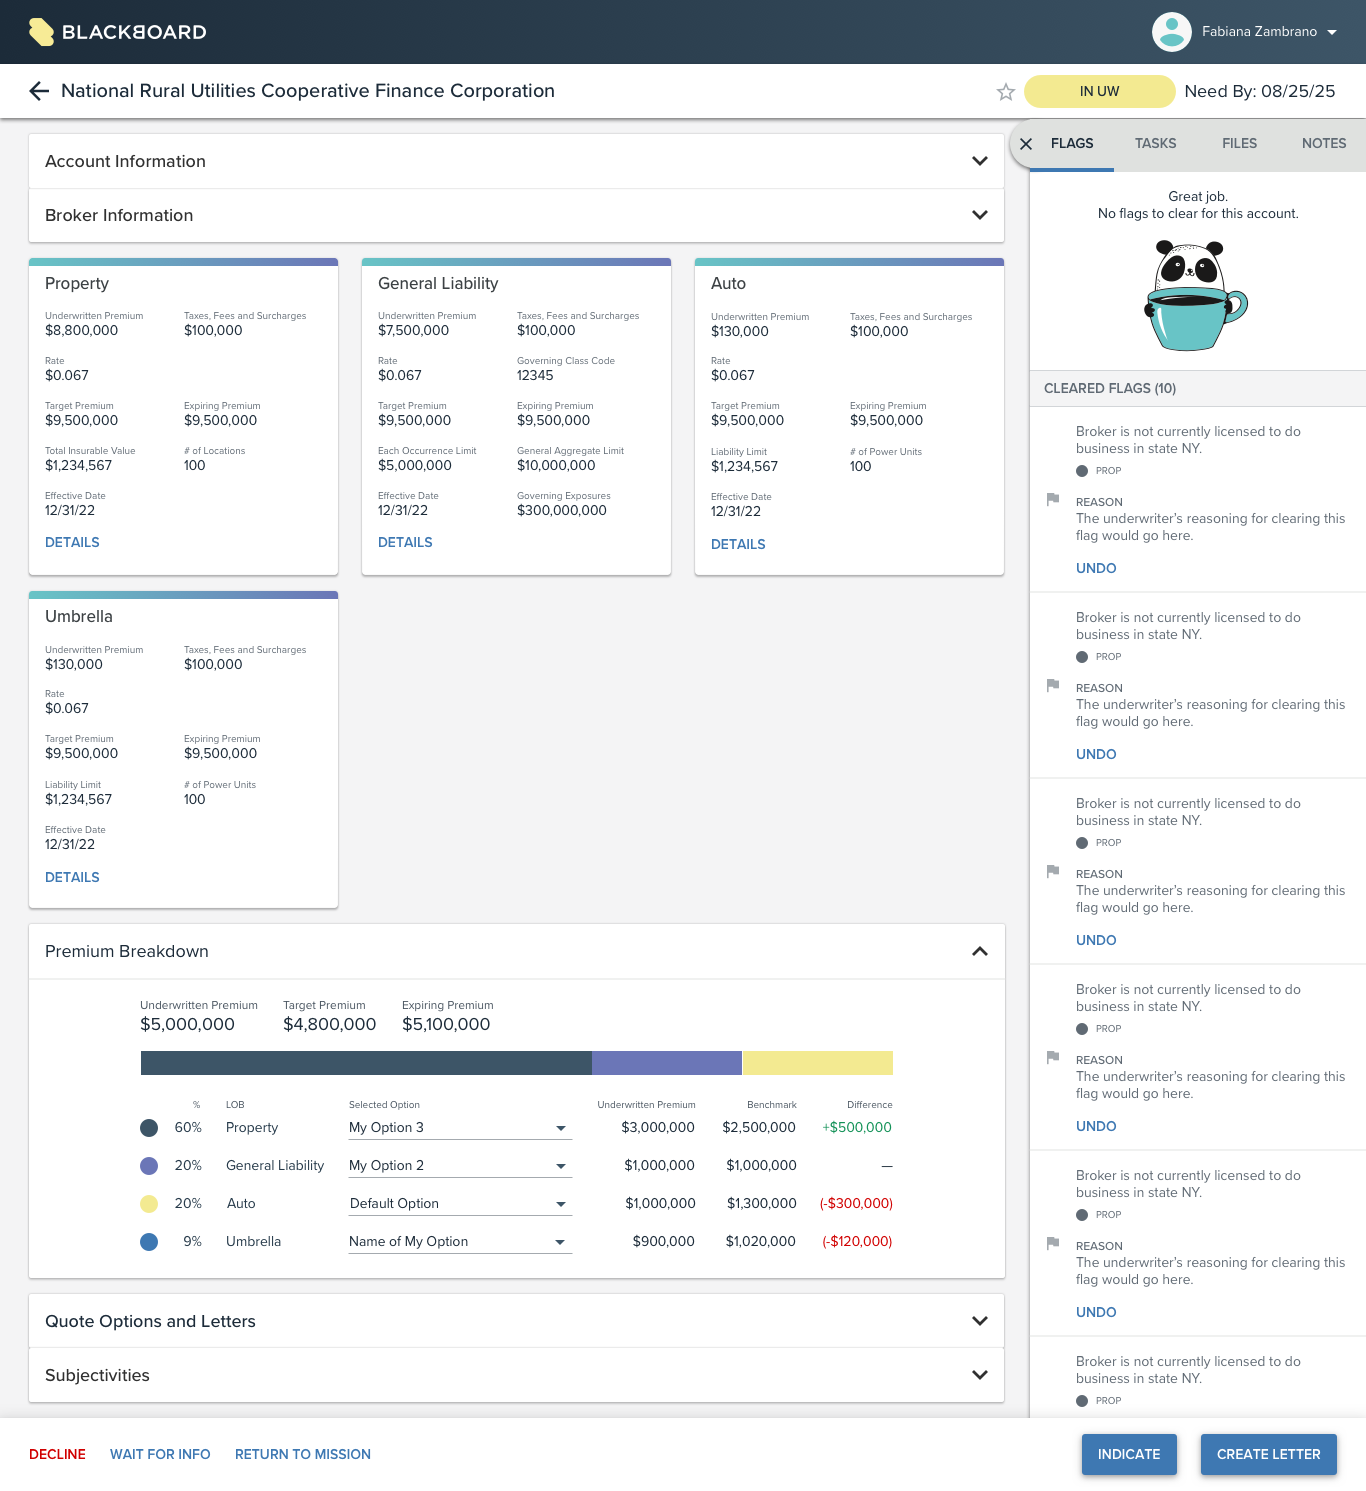Click the flag icon of first cleared flag
Image resolution: width=1366 pixels, height=1491 pixels.
(x=1053, y=499)
